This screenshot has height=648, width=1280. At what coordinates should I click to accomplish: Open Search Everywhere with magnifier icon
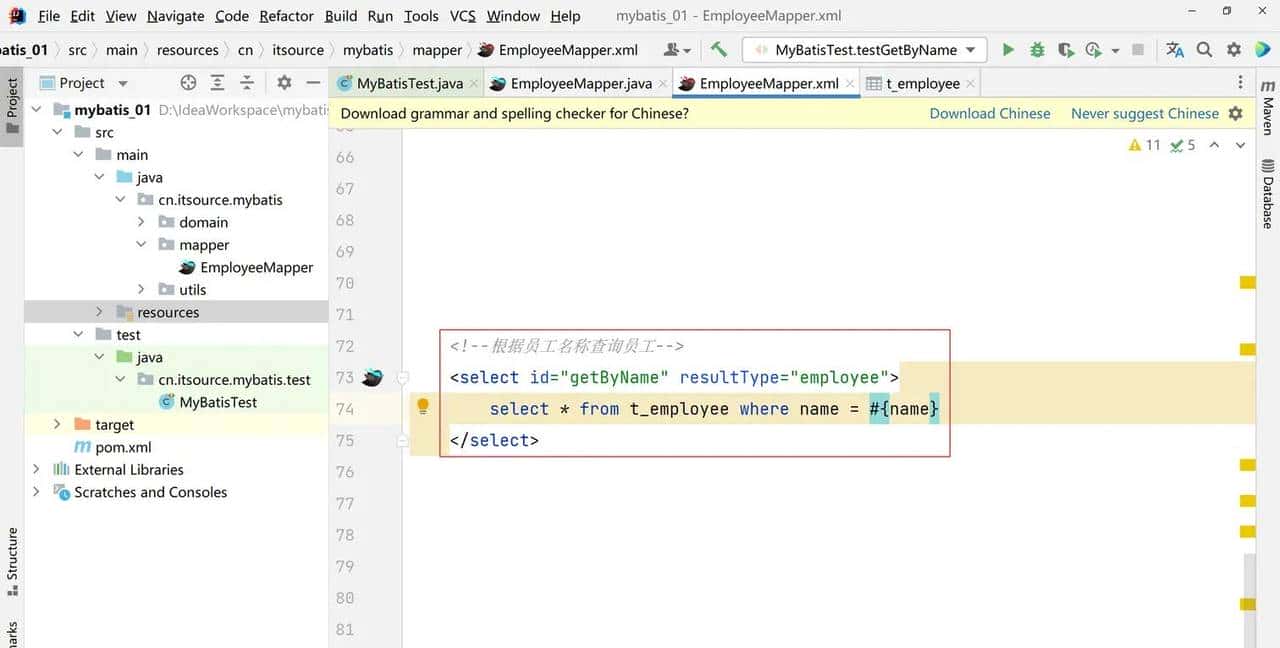click(1203, 48)
